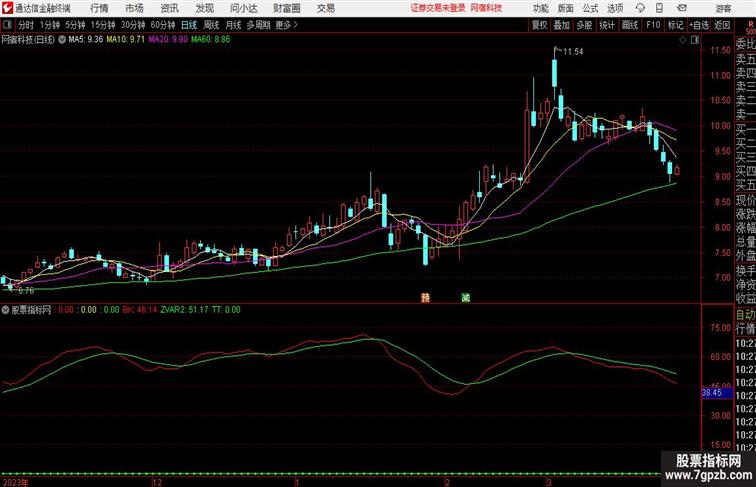Image resolution: width=756 pixels, height=487 pixels.
Task: Click the MA5: 9.36 label
Action: click(x=85, y=39)
